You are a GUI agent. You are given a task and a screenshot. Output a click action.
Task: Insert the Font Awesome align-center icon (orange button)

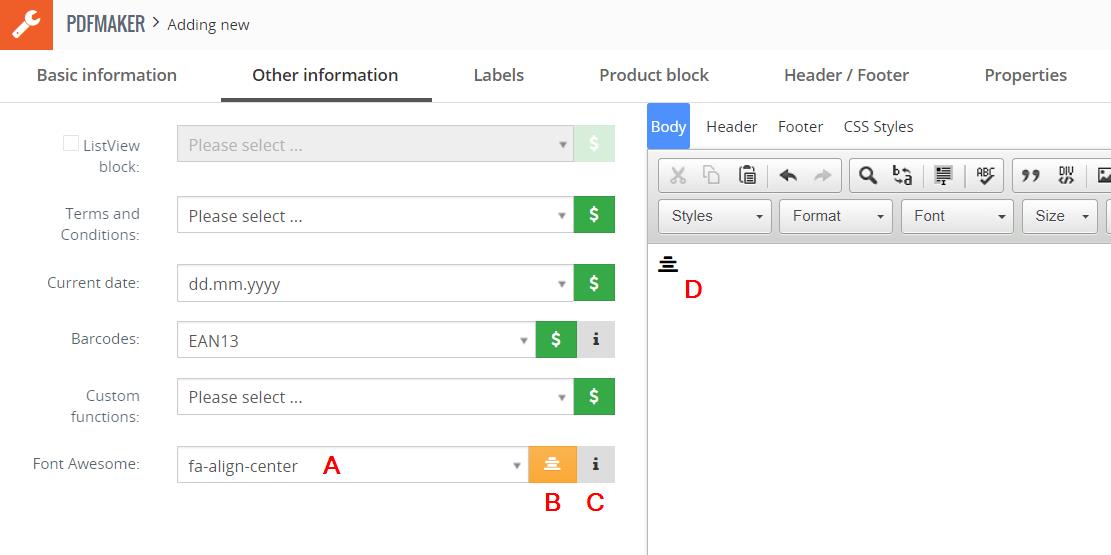tap(552, 464)
